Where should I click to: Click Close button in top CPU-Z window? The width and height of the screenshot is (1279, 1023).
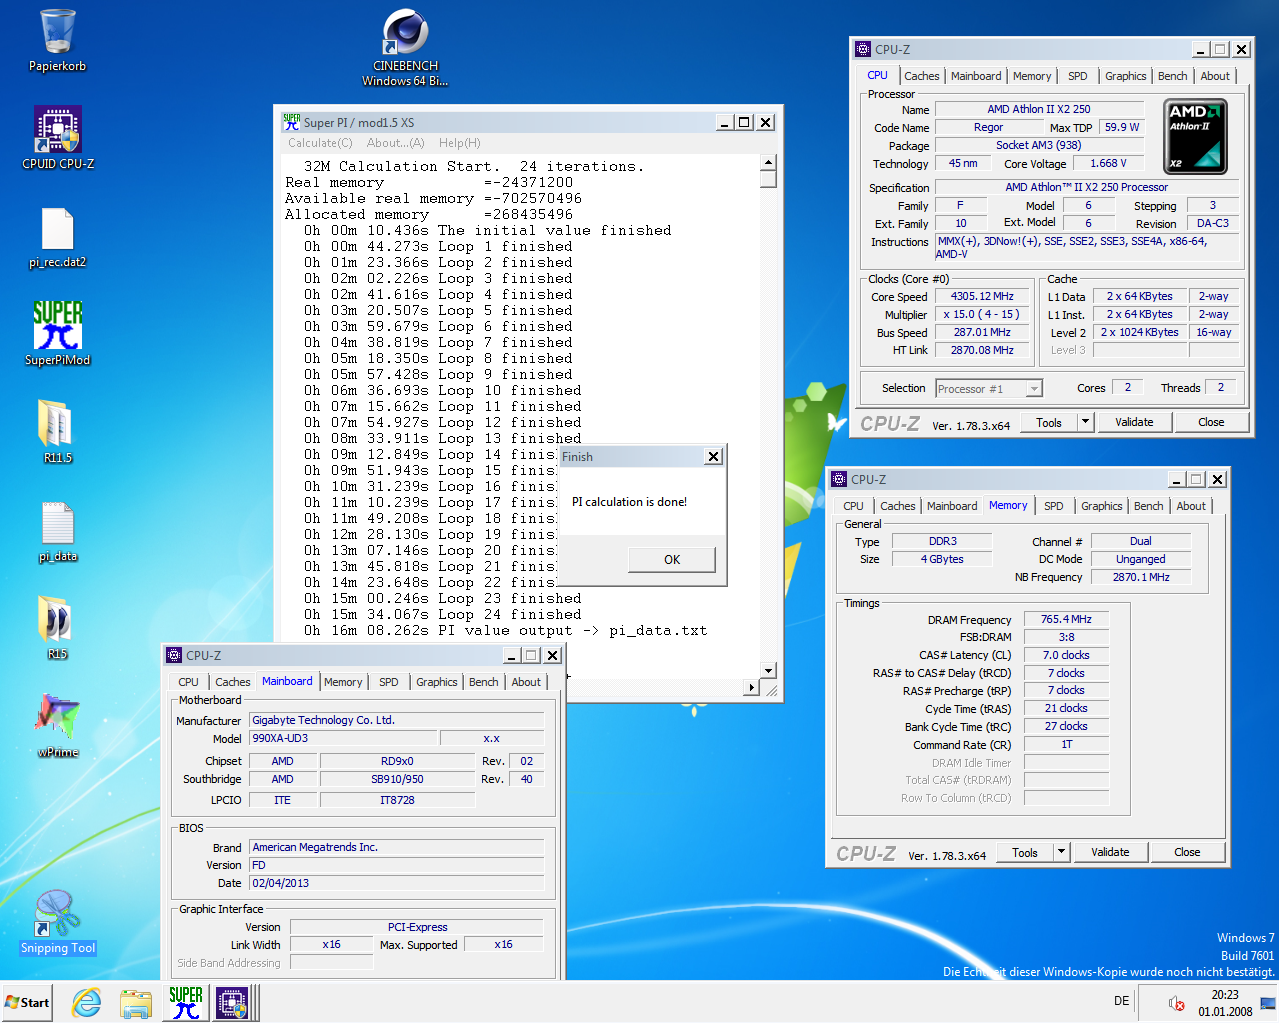click(x=1211, y=422)
